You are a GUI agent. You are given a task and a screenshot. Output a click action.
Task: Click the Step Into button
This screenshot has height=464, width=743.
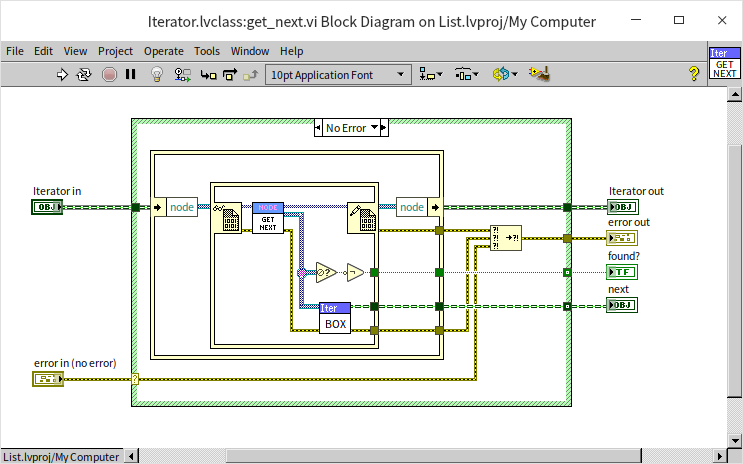[x=208, y=74]
